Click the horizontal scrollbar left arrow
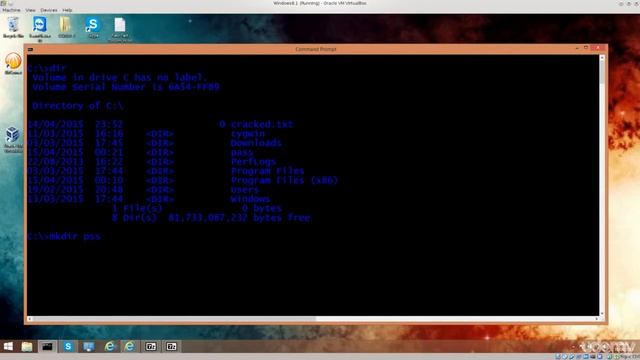Image resolution: width=640 pixels, height=360 pixels. click(x=29, y=319)
